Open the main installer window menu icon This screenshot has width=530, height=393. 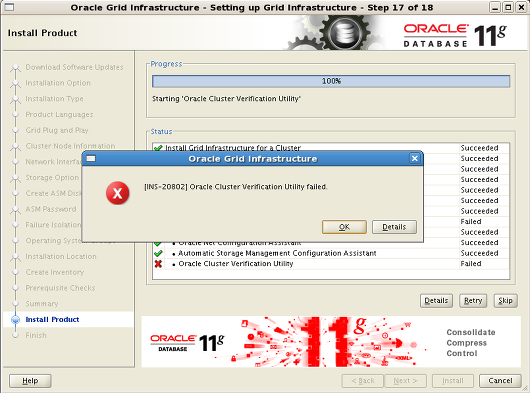pyautogui.click(x=8, y=7)
